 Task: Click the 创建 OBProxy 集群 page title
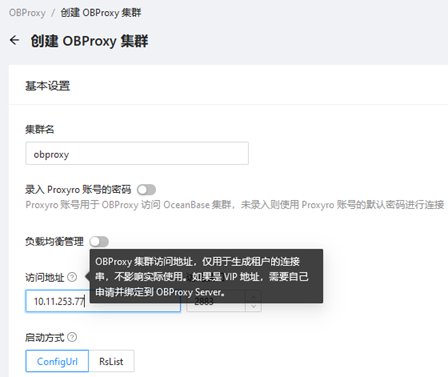click(x=89, y=41)
